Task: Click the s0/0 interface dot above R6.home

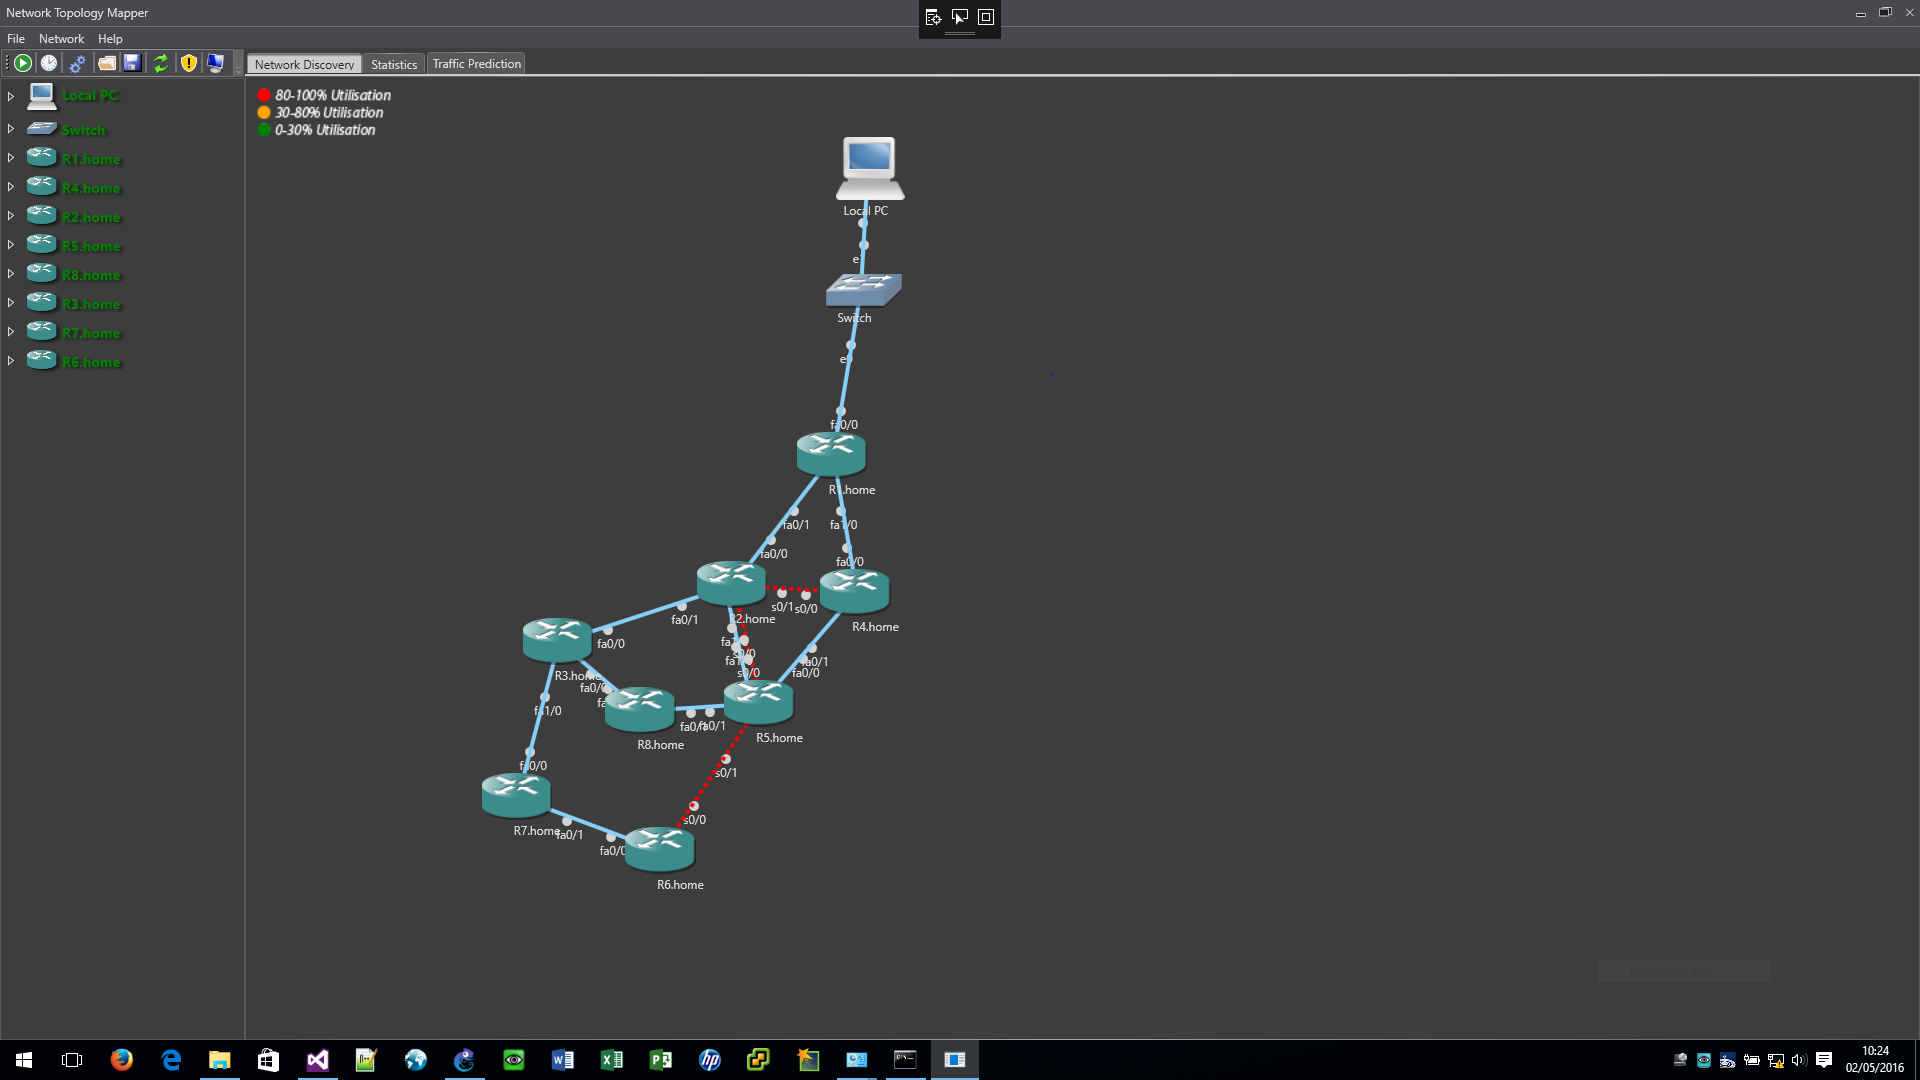Action: pos(693,806)
